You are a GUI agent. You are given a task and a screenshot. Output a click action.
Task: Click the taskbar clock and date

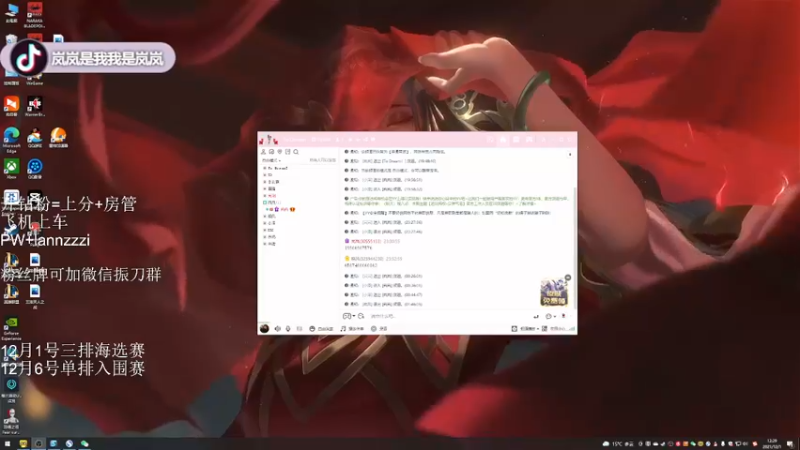pos(772,444)
